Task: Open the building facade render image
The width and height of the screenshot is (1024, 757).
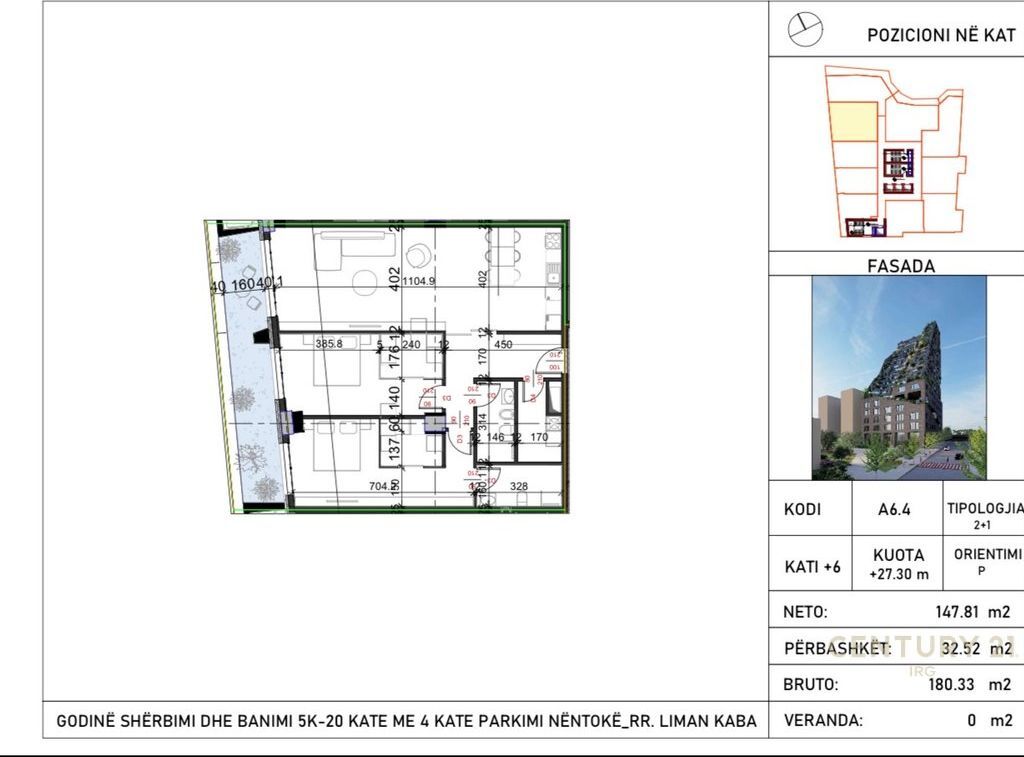Action: [898, 377]
